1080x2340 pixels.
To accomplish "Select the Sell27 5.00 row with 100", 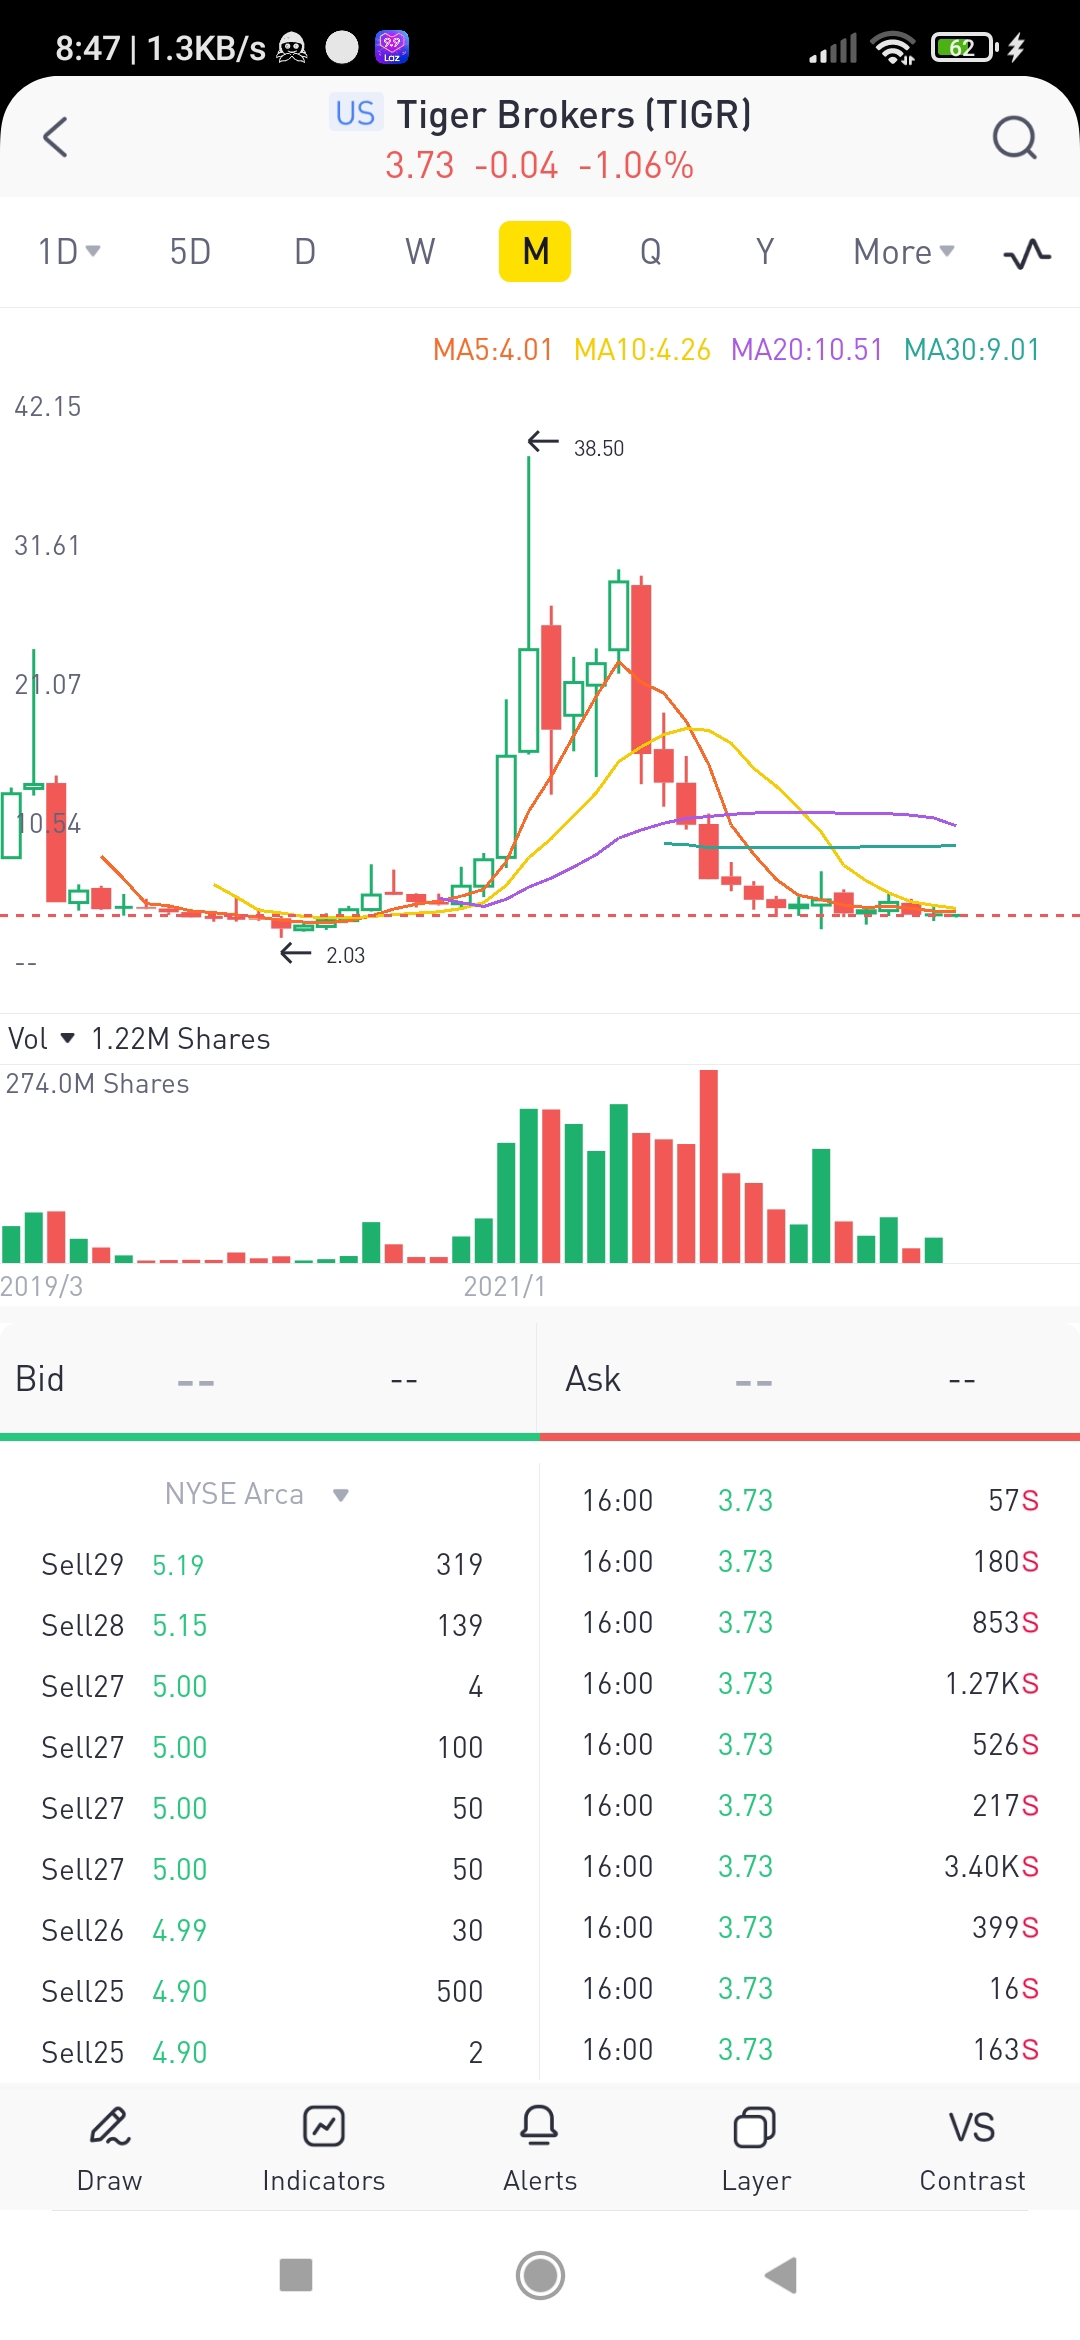I will (x=262, y=1747).
